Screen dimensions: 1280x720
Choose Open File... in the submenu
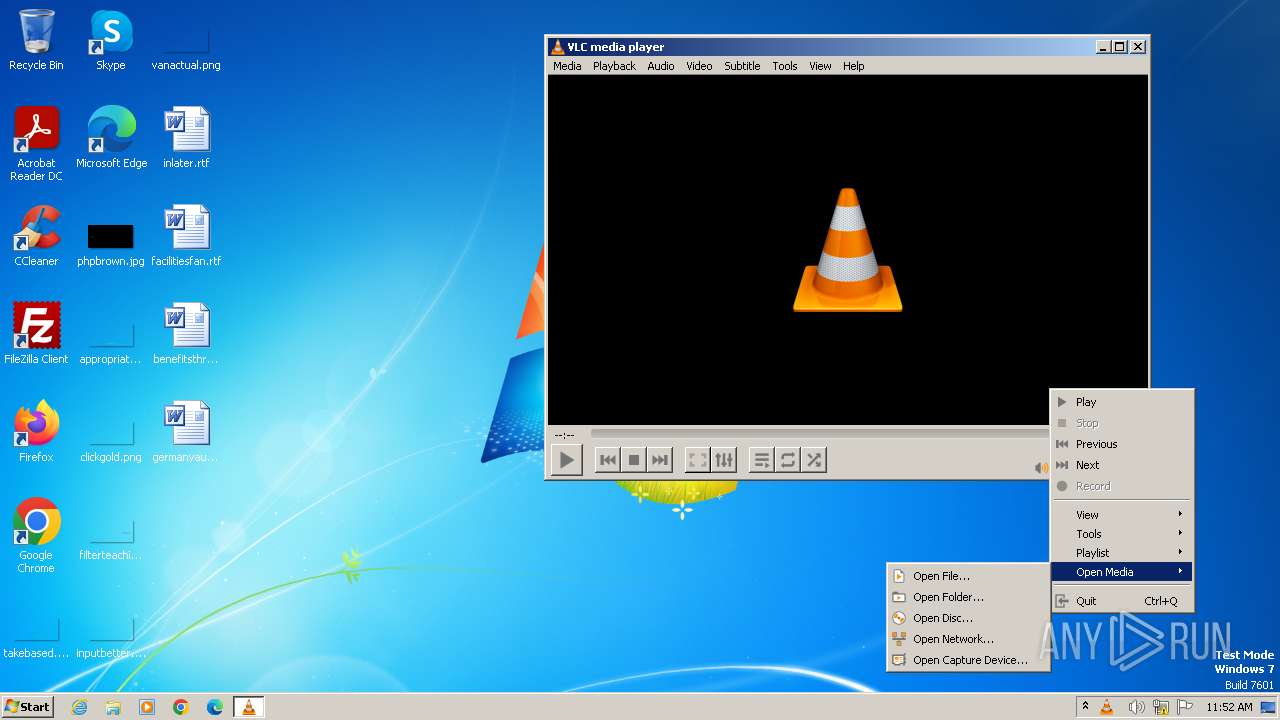coord(967,576)
